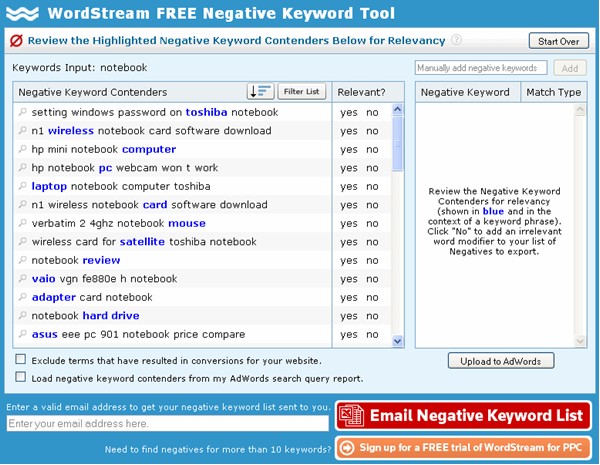Click the Filter List button

302,91
